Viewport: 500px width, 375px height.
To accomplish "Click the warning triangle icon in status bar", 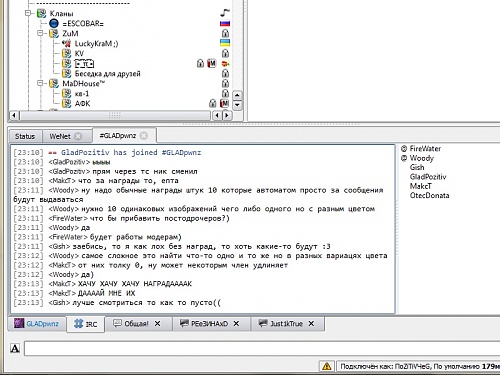I will [x=327, y=366].
